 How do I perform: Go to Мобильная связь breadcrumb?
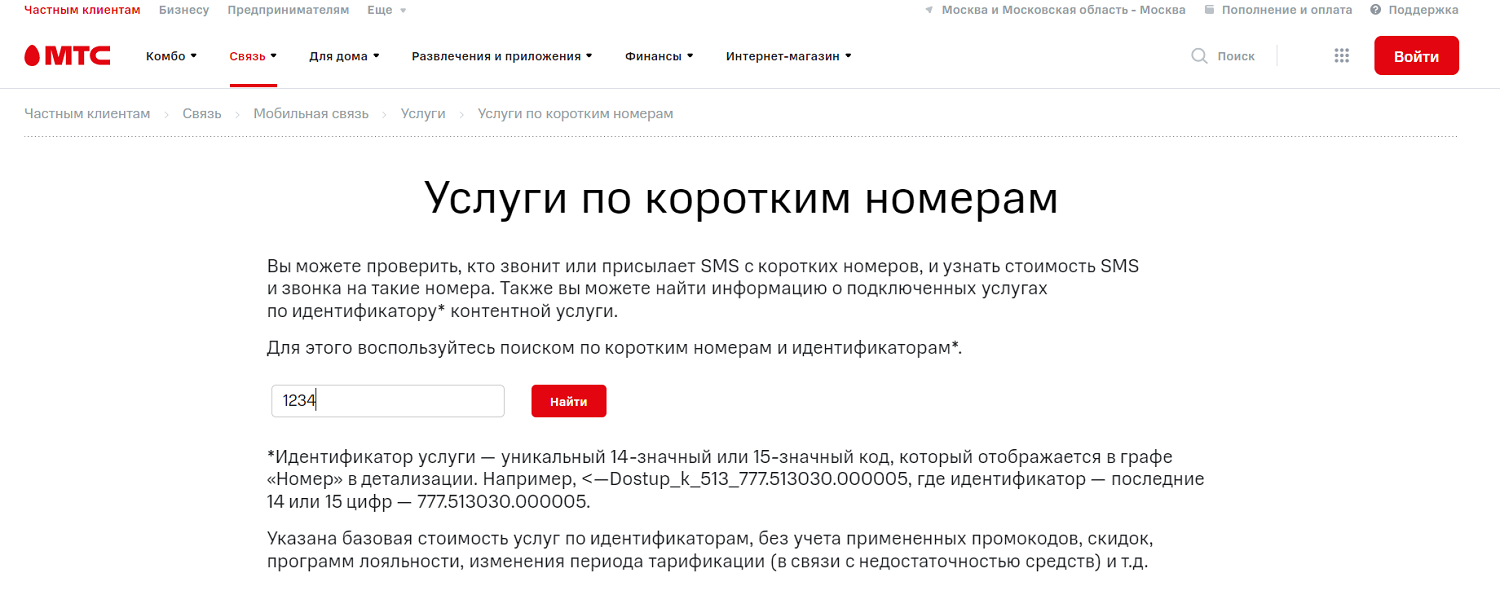(311, 114)
